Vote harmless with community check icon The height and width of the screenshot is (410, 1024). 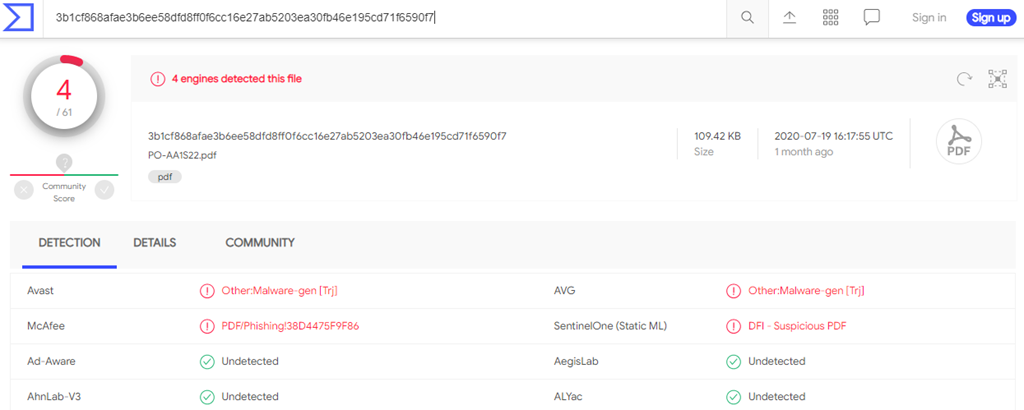click(x=104, y=190)
